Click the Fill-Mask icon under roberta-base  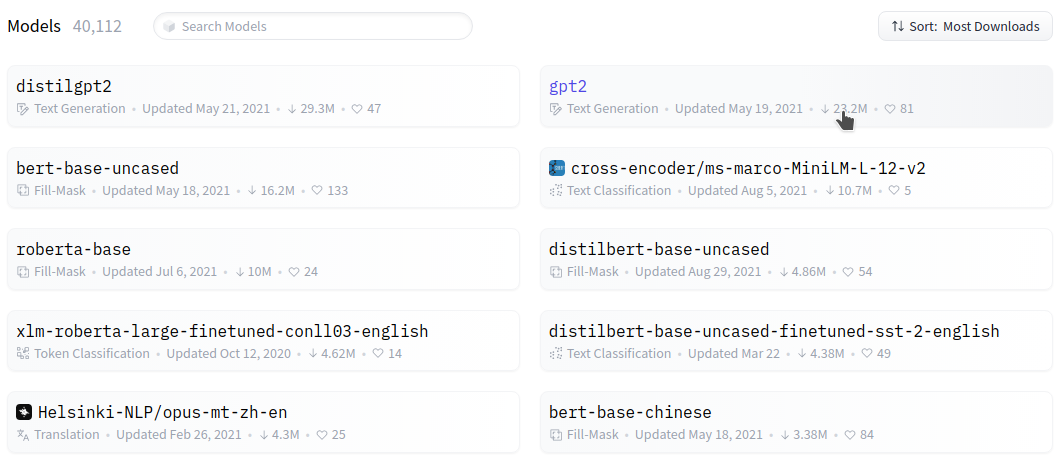point(23,272)
